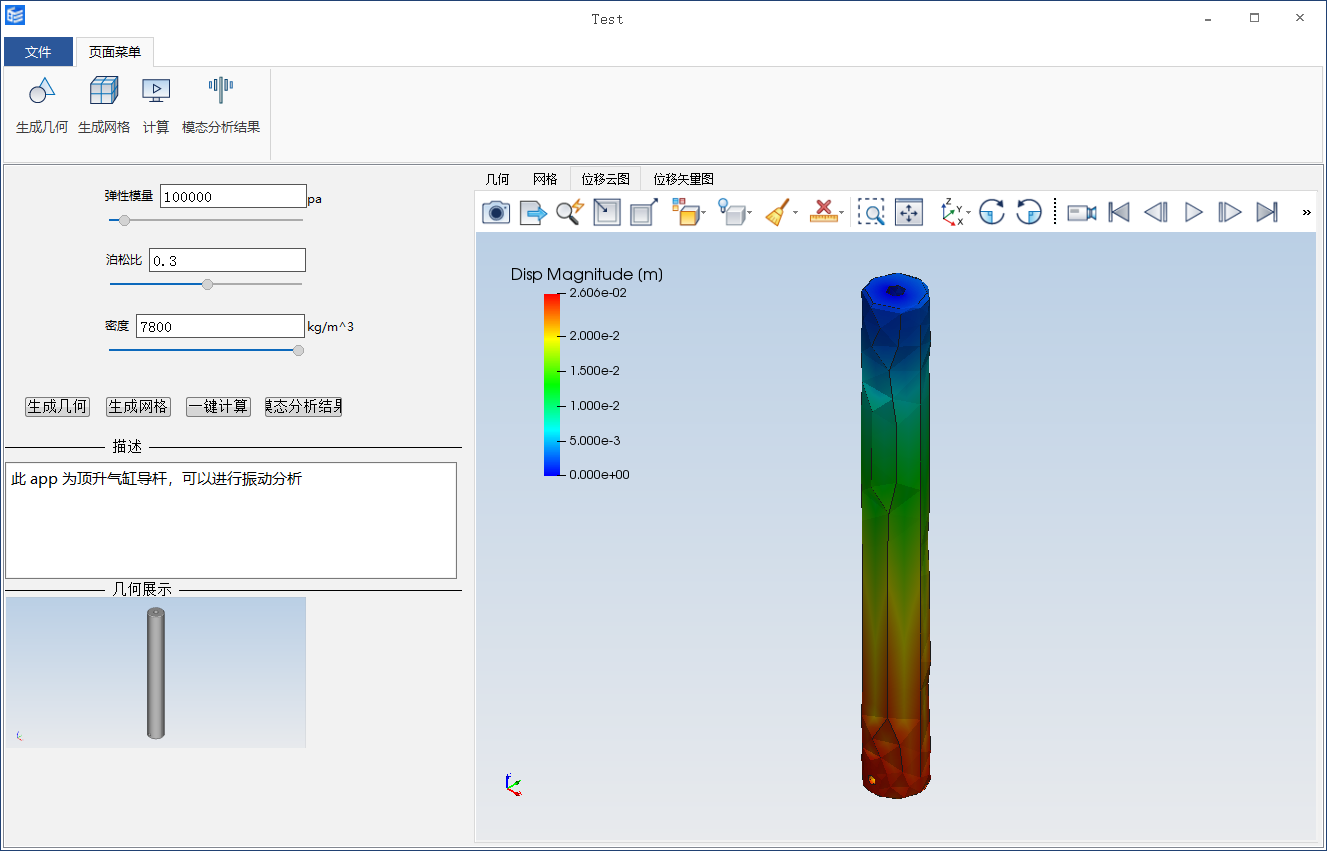
Task: Open dropdown arrow next to ruler icon
Action: (842, 213)
